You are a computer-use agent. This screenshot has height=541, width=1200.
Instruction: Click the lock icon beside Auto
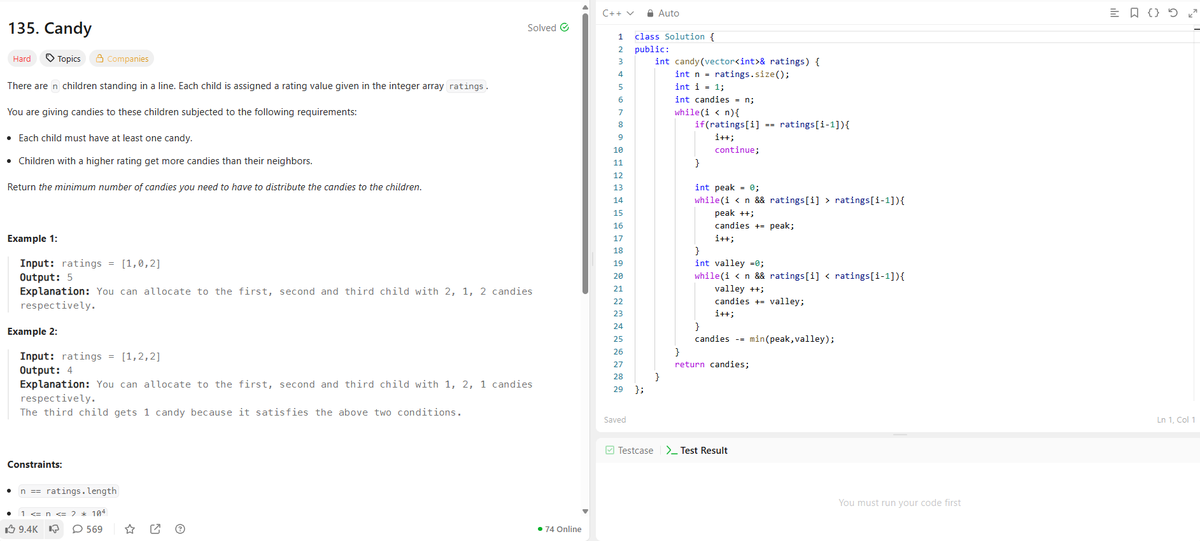(651, 13)
